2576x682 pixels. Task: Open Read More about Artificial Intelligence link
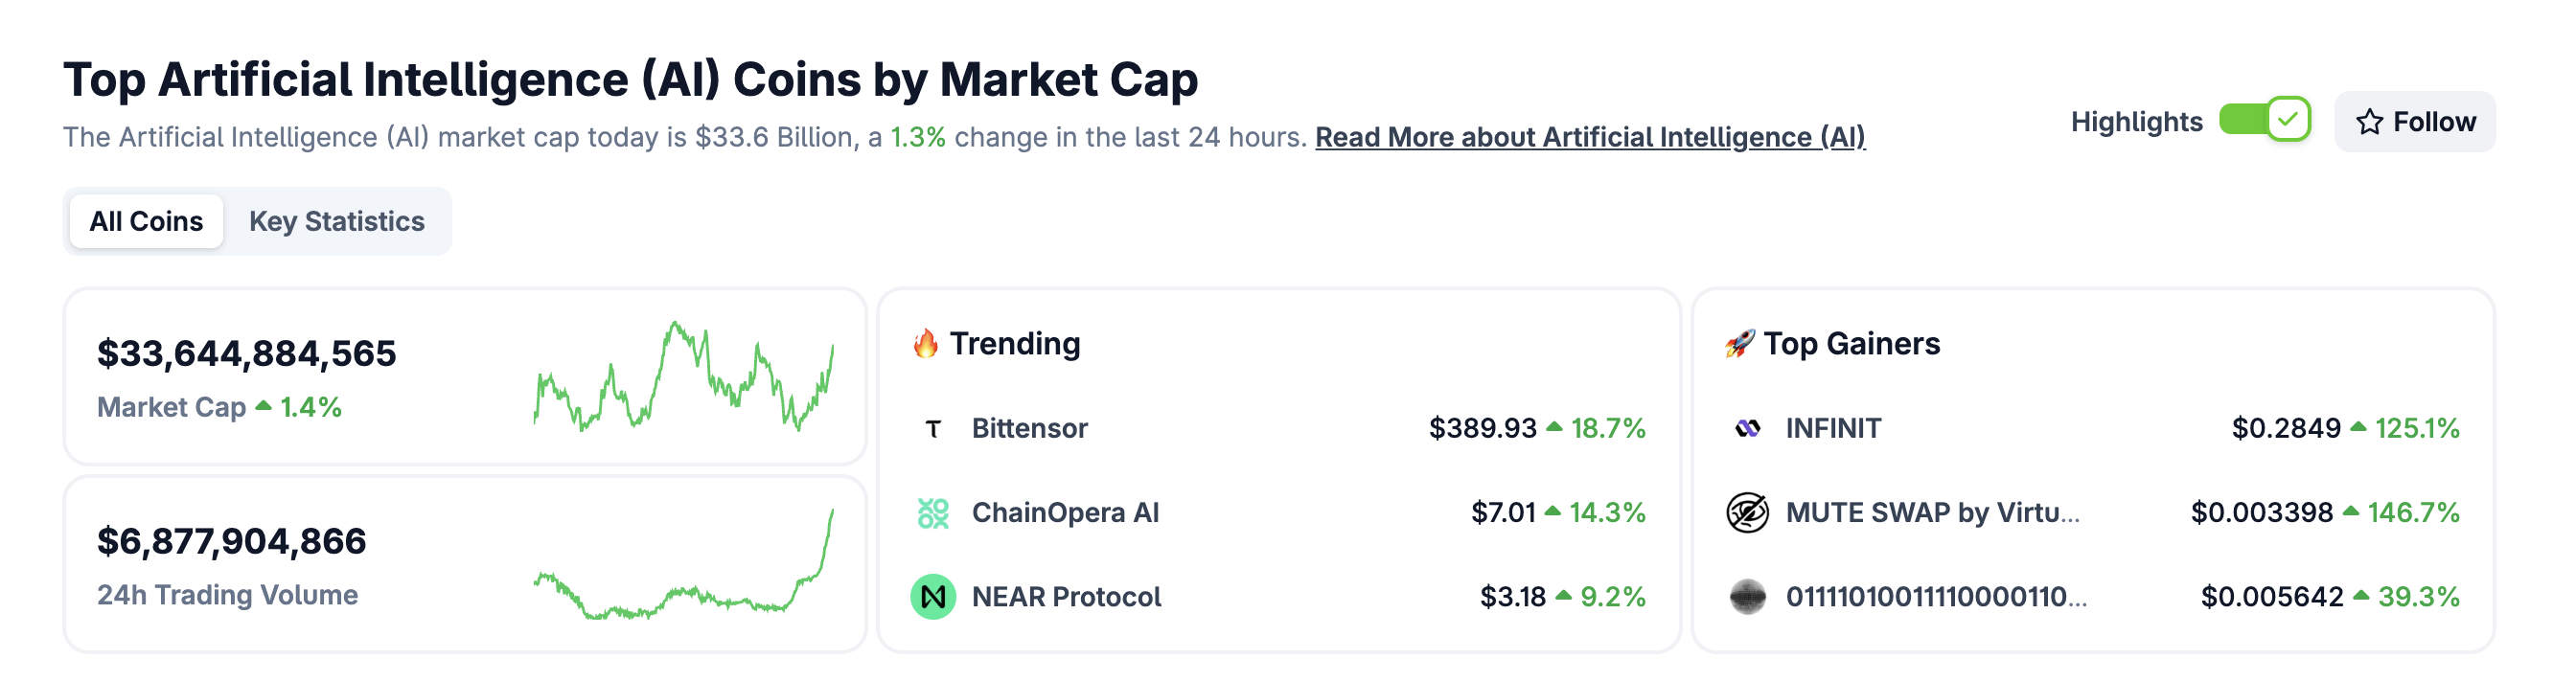click(1589, 137)
